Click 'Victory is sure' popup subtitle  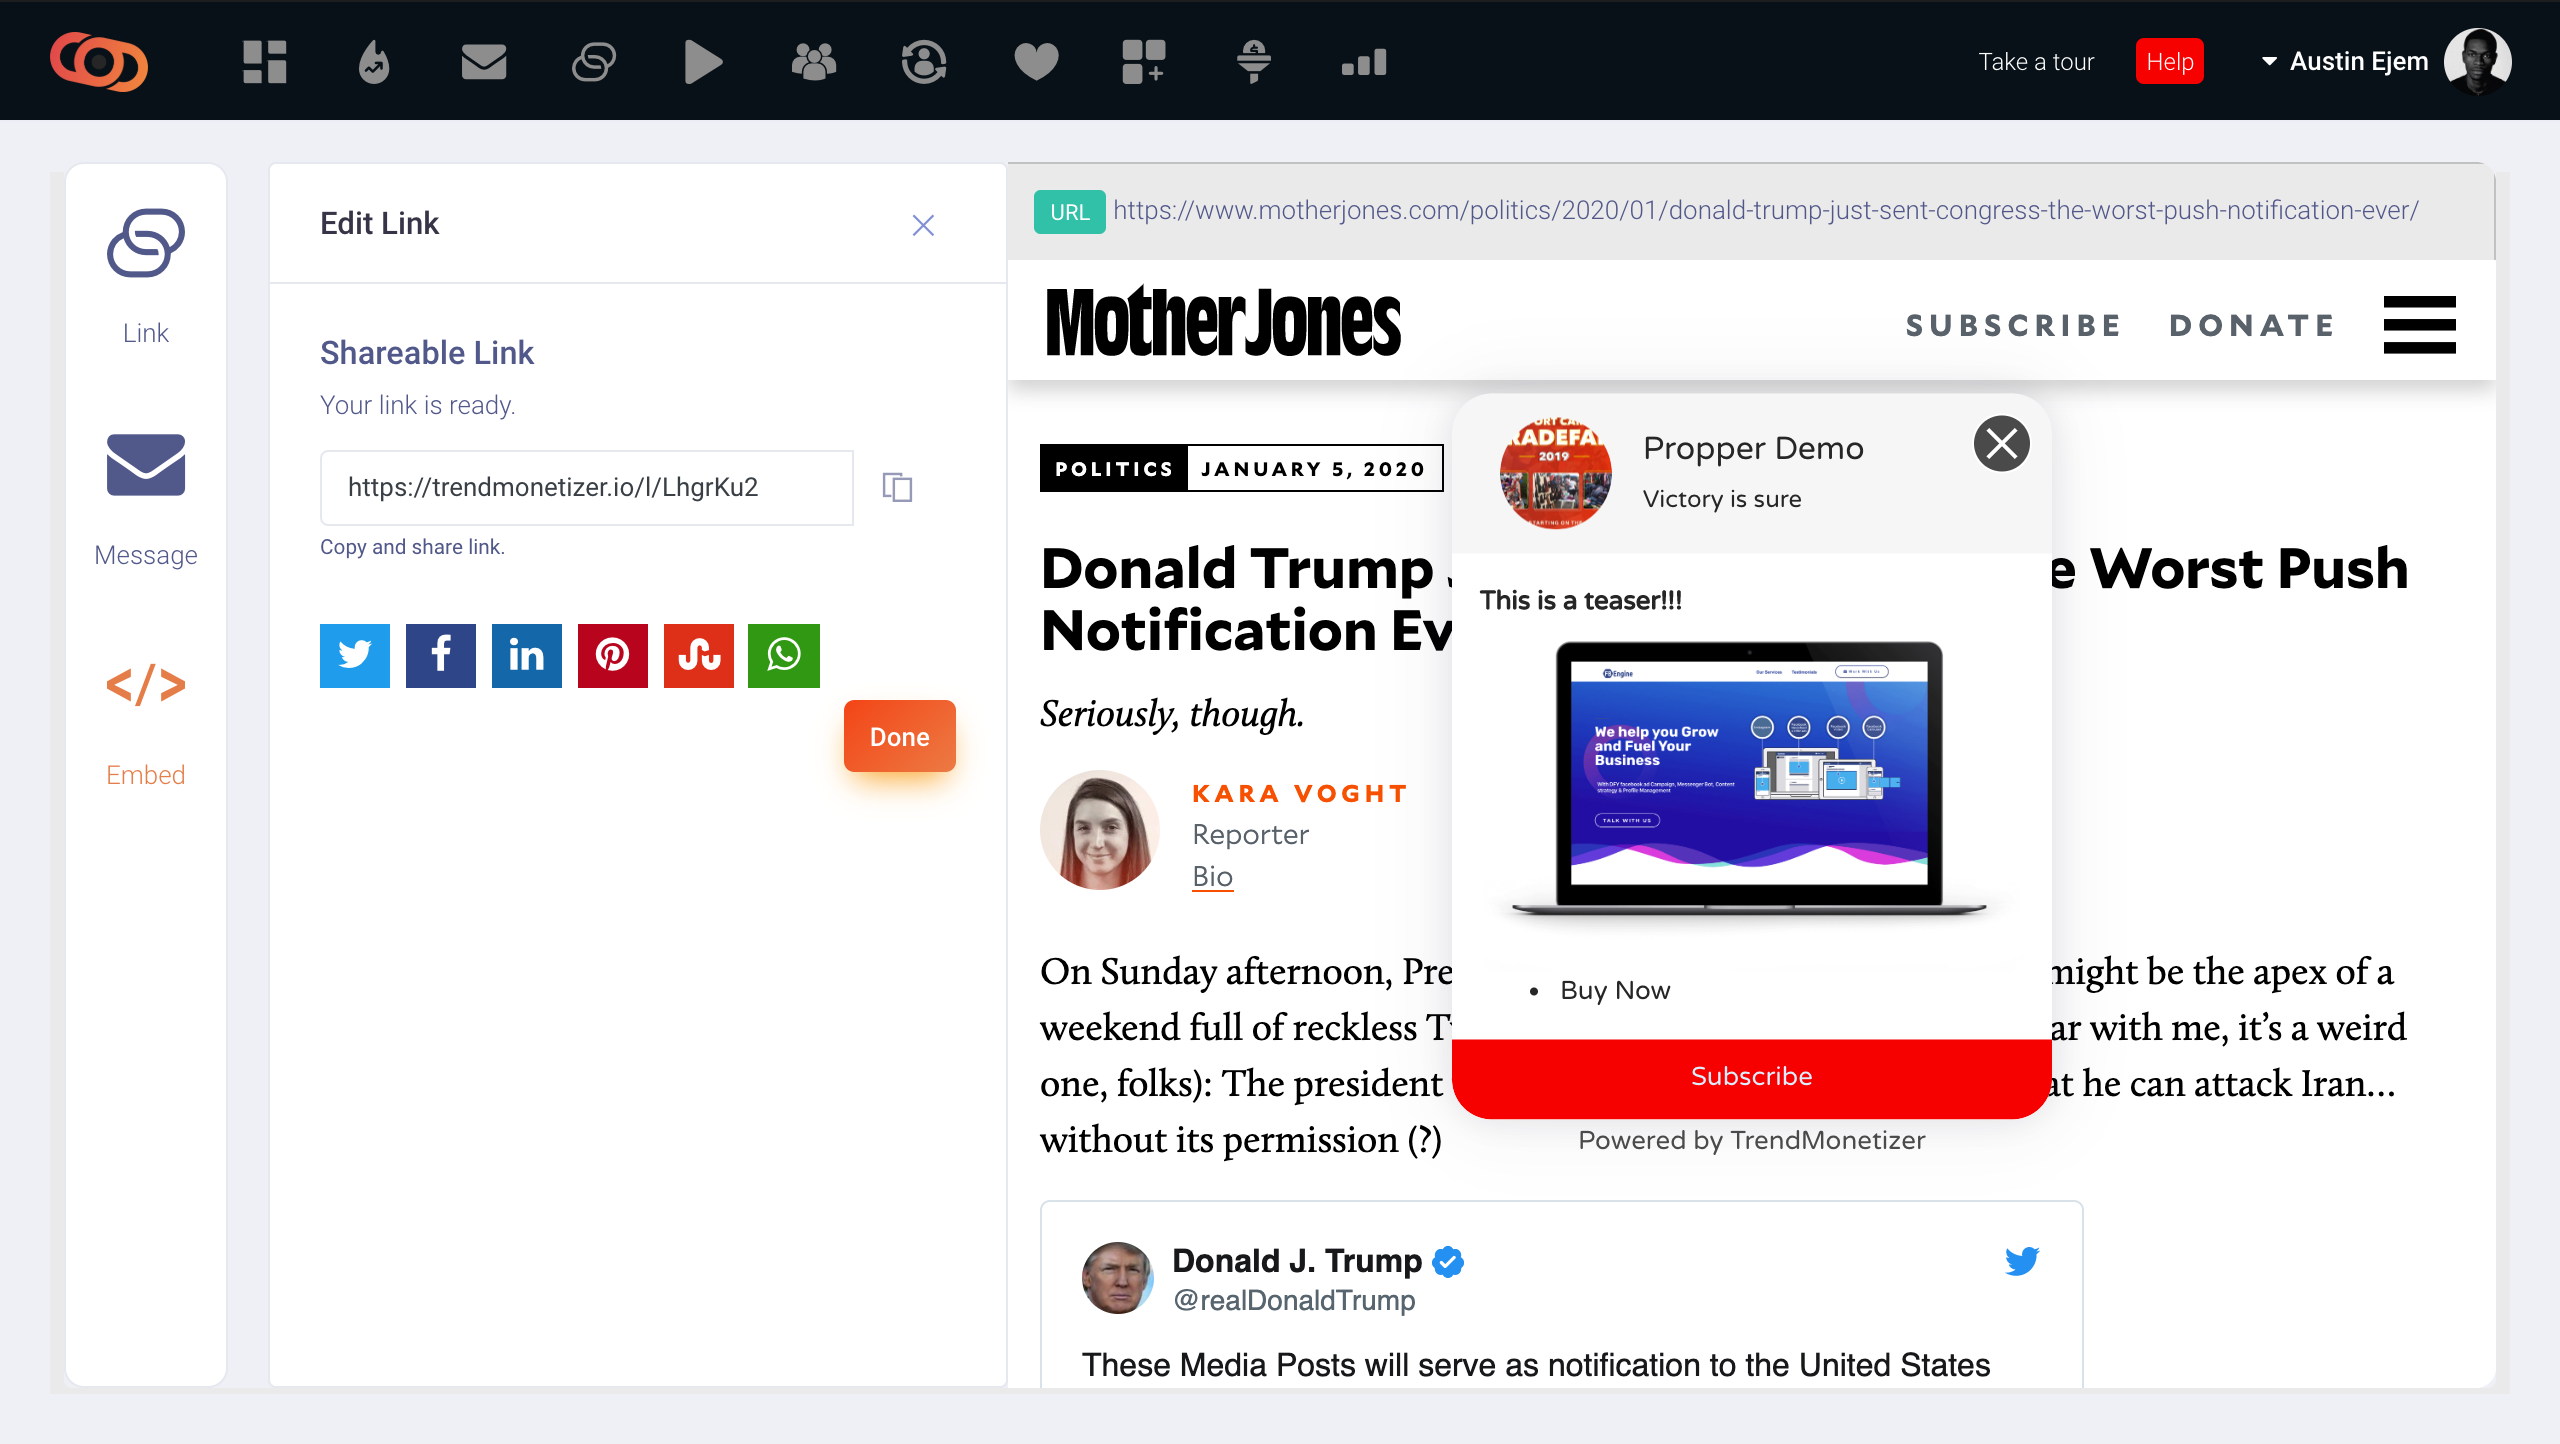(1722, 499)
